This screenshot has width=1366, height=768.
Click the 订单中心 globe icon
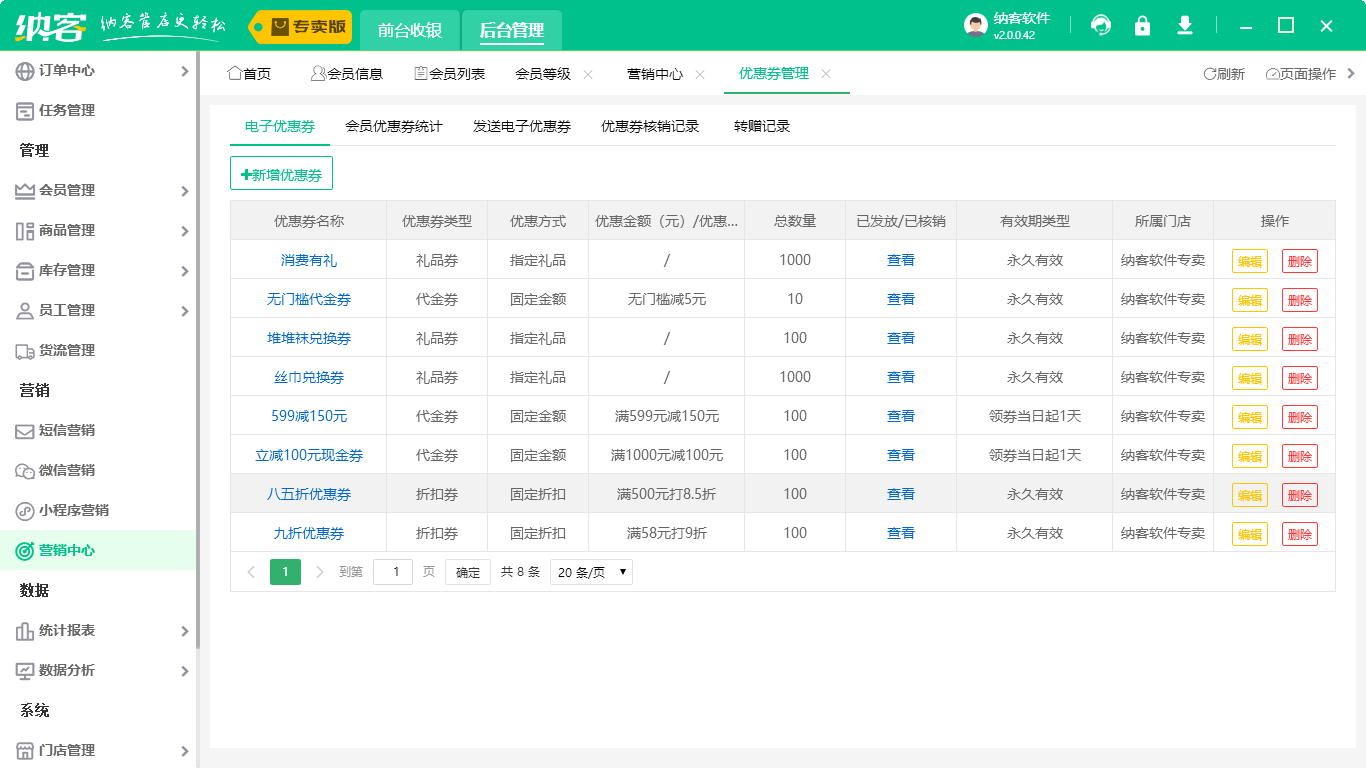[25, 70]
